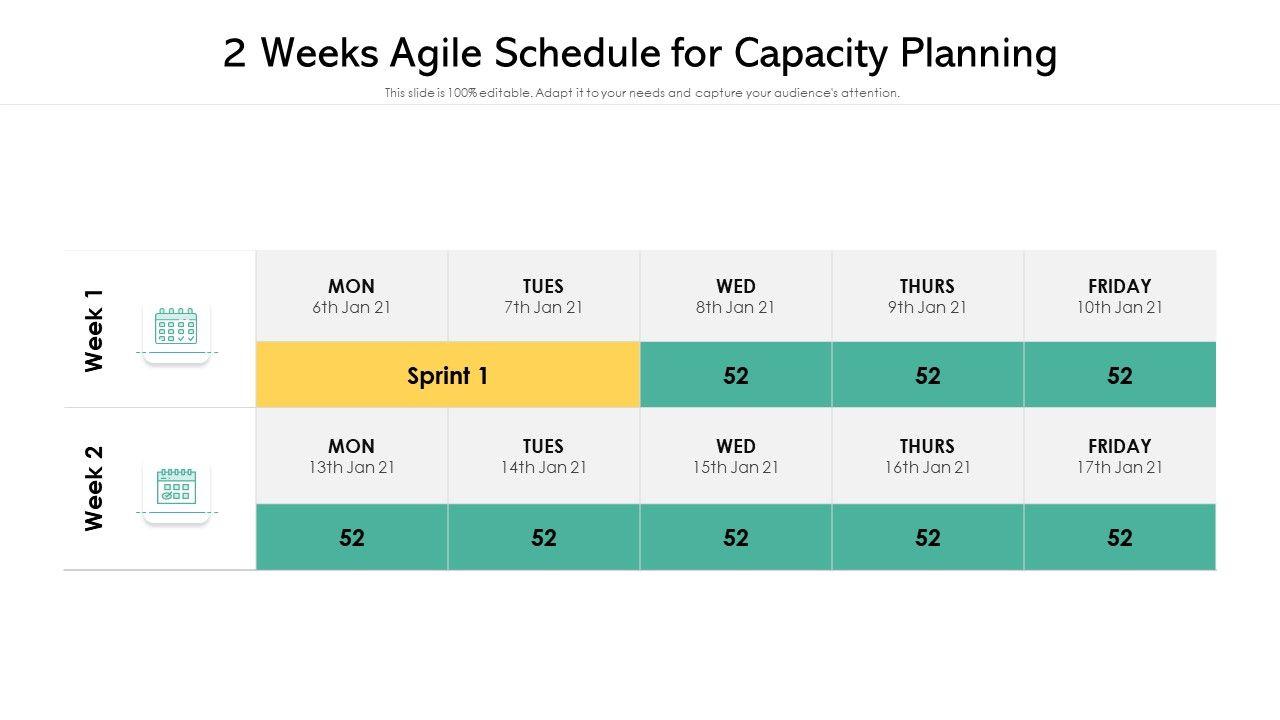Viewport: 1280px width, 720px height.
Task: Select the TUES 14th Jan 21 header cell
Action: pyautogui.click(x=544, y=456)
